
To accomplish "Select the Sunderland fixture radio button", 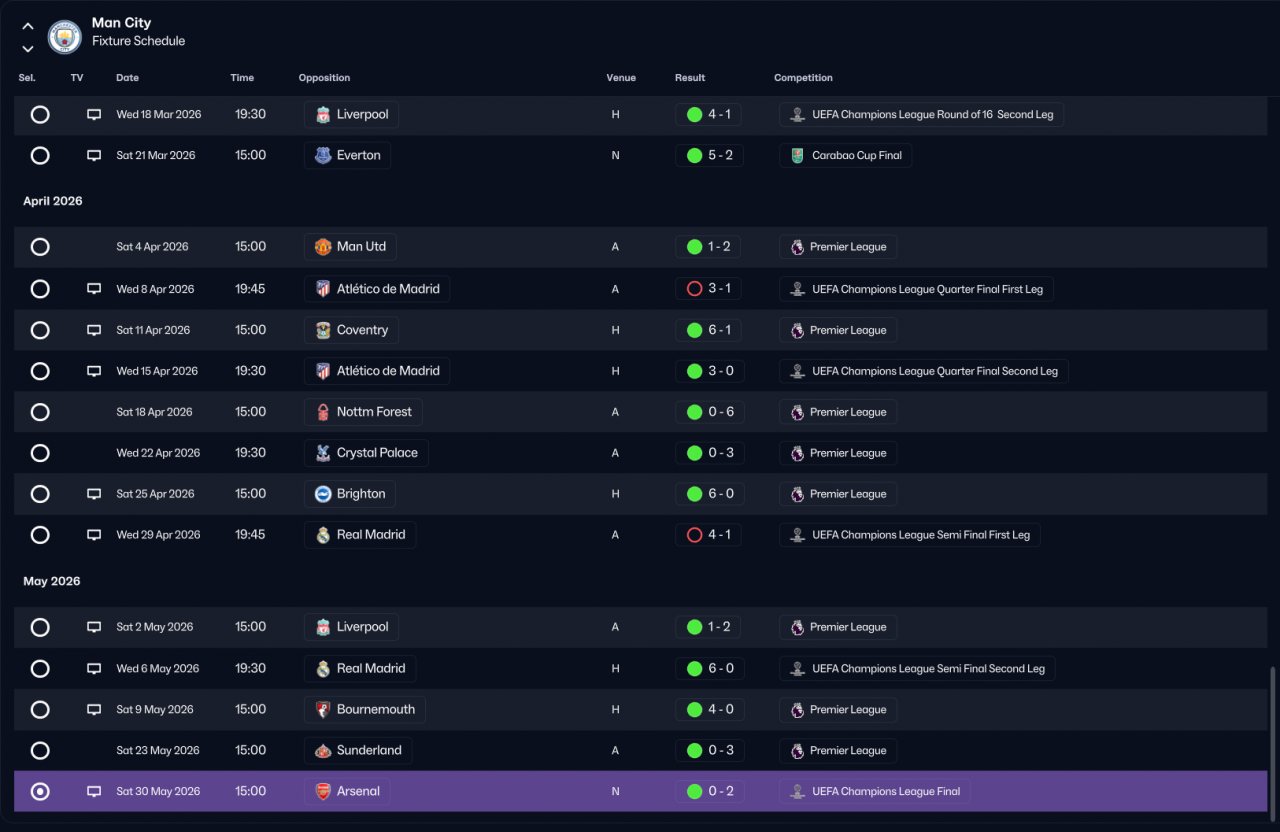I will 40,751.
